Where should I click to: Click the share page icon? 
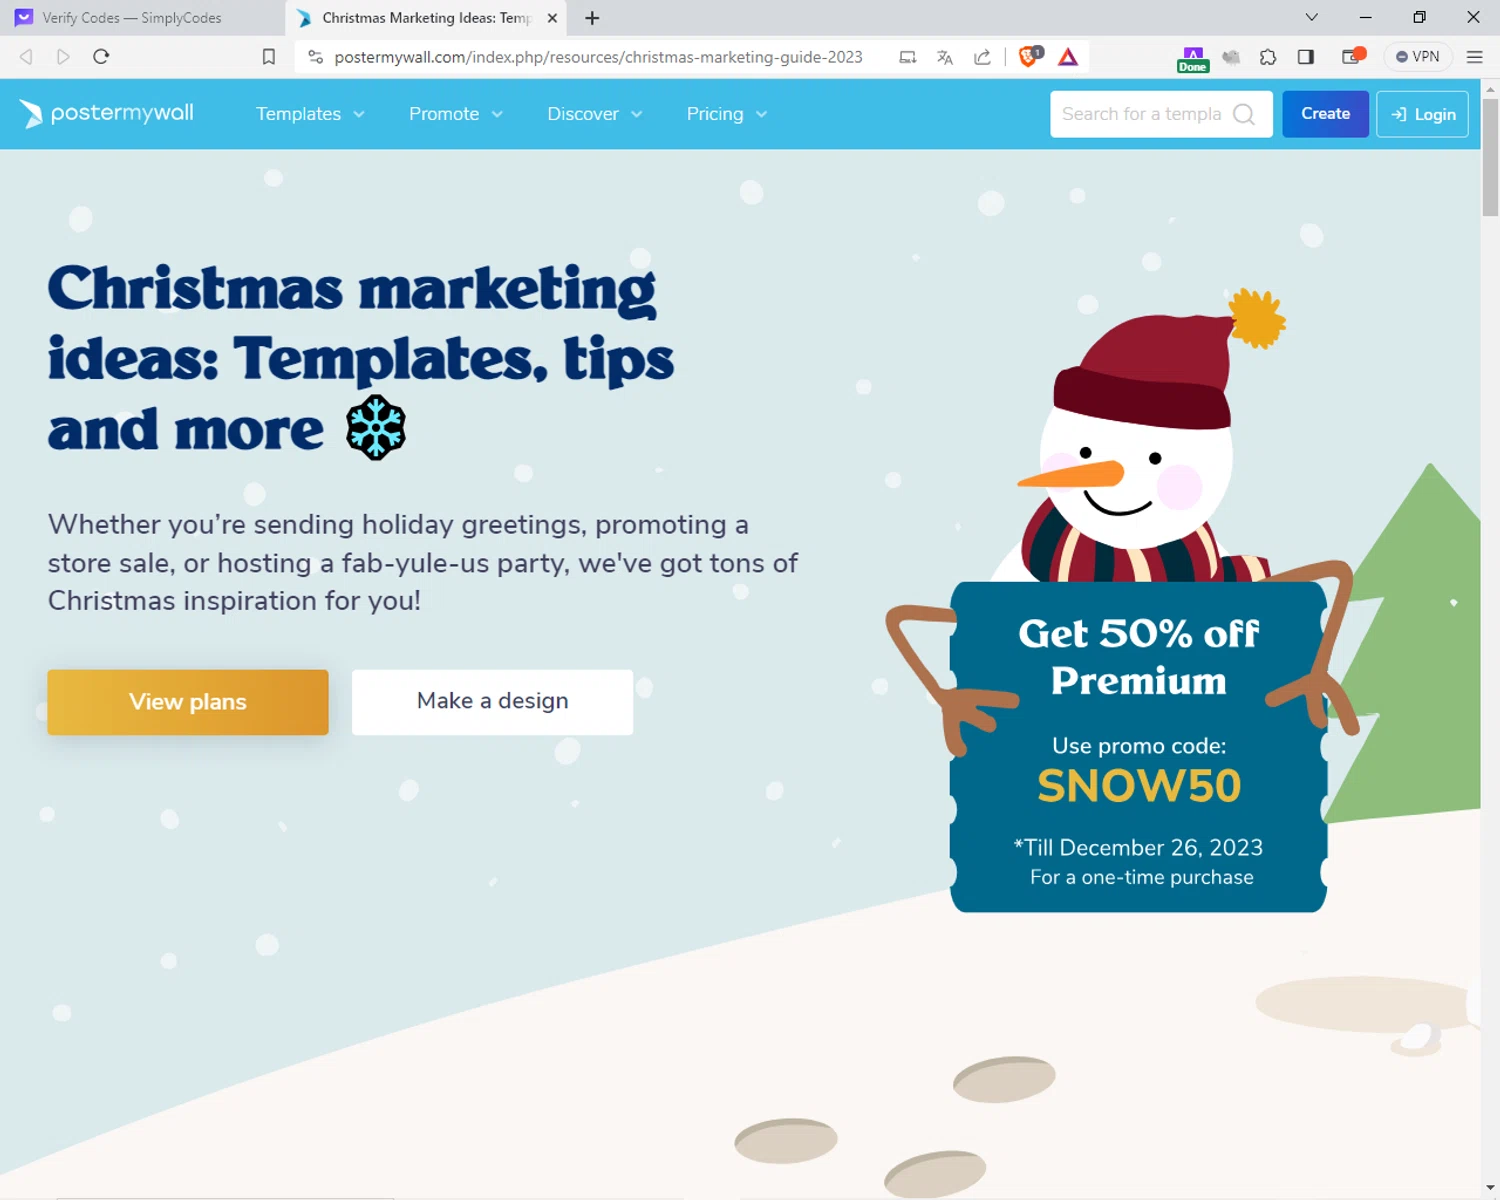point(983,57)
